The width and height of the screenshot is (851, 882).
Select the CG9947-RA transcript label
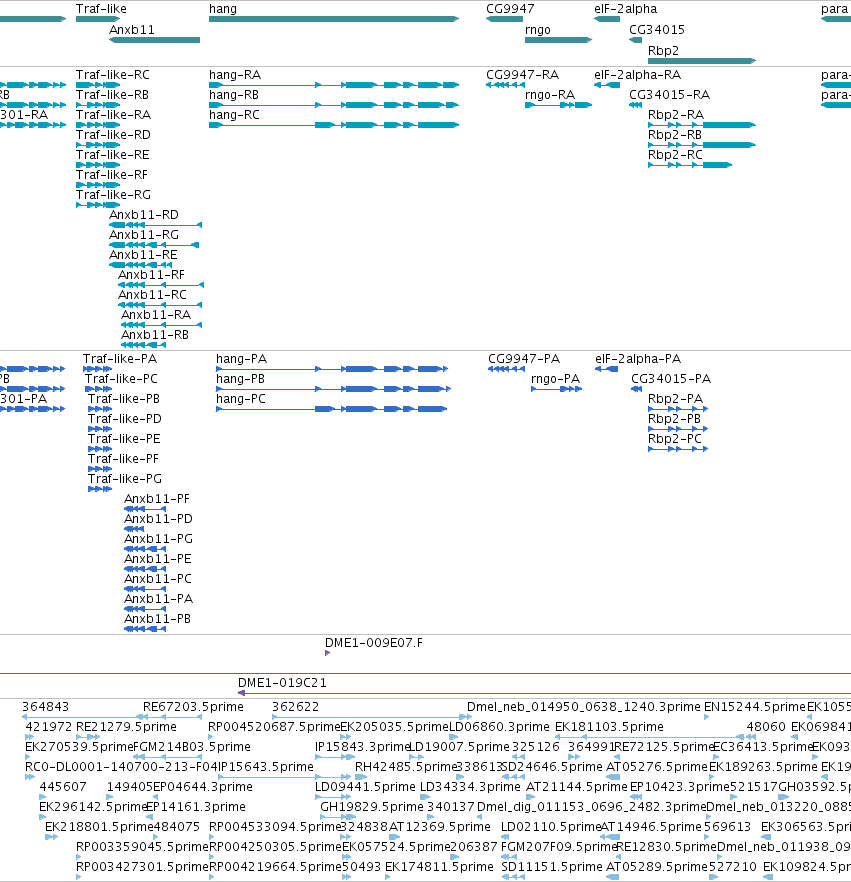pyautogui.click(x=523, y=75)
